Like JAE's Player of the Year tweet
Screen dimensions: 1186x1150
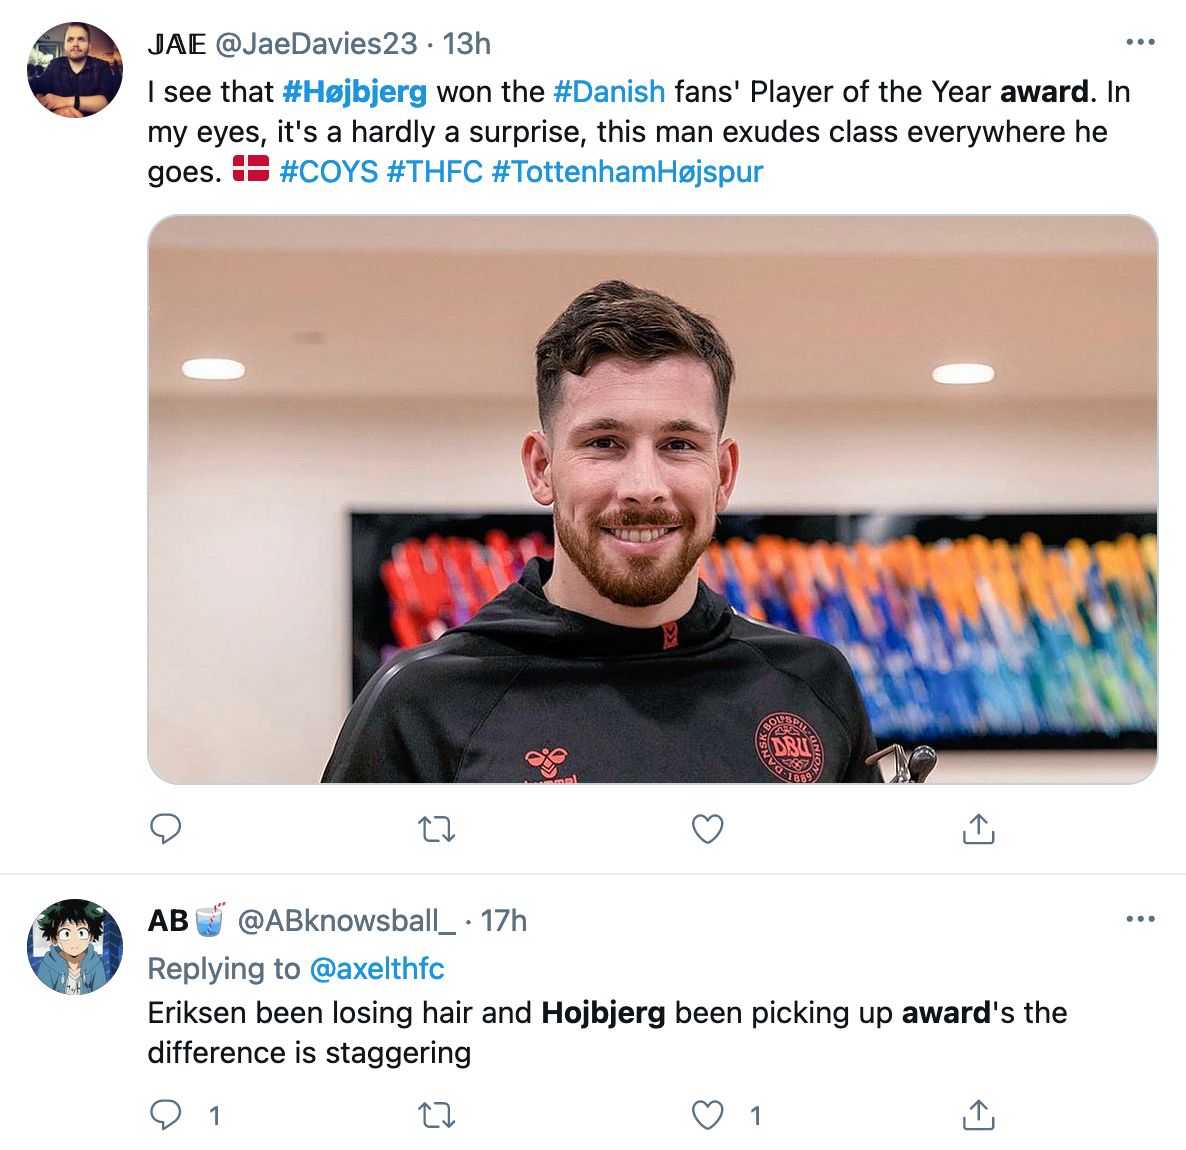click(707, 829)
